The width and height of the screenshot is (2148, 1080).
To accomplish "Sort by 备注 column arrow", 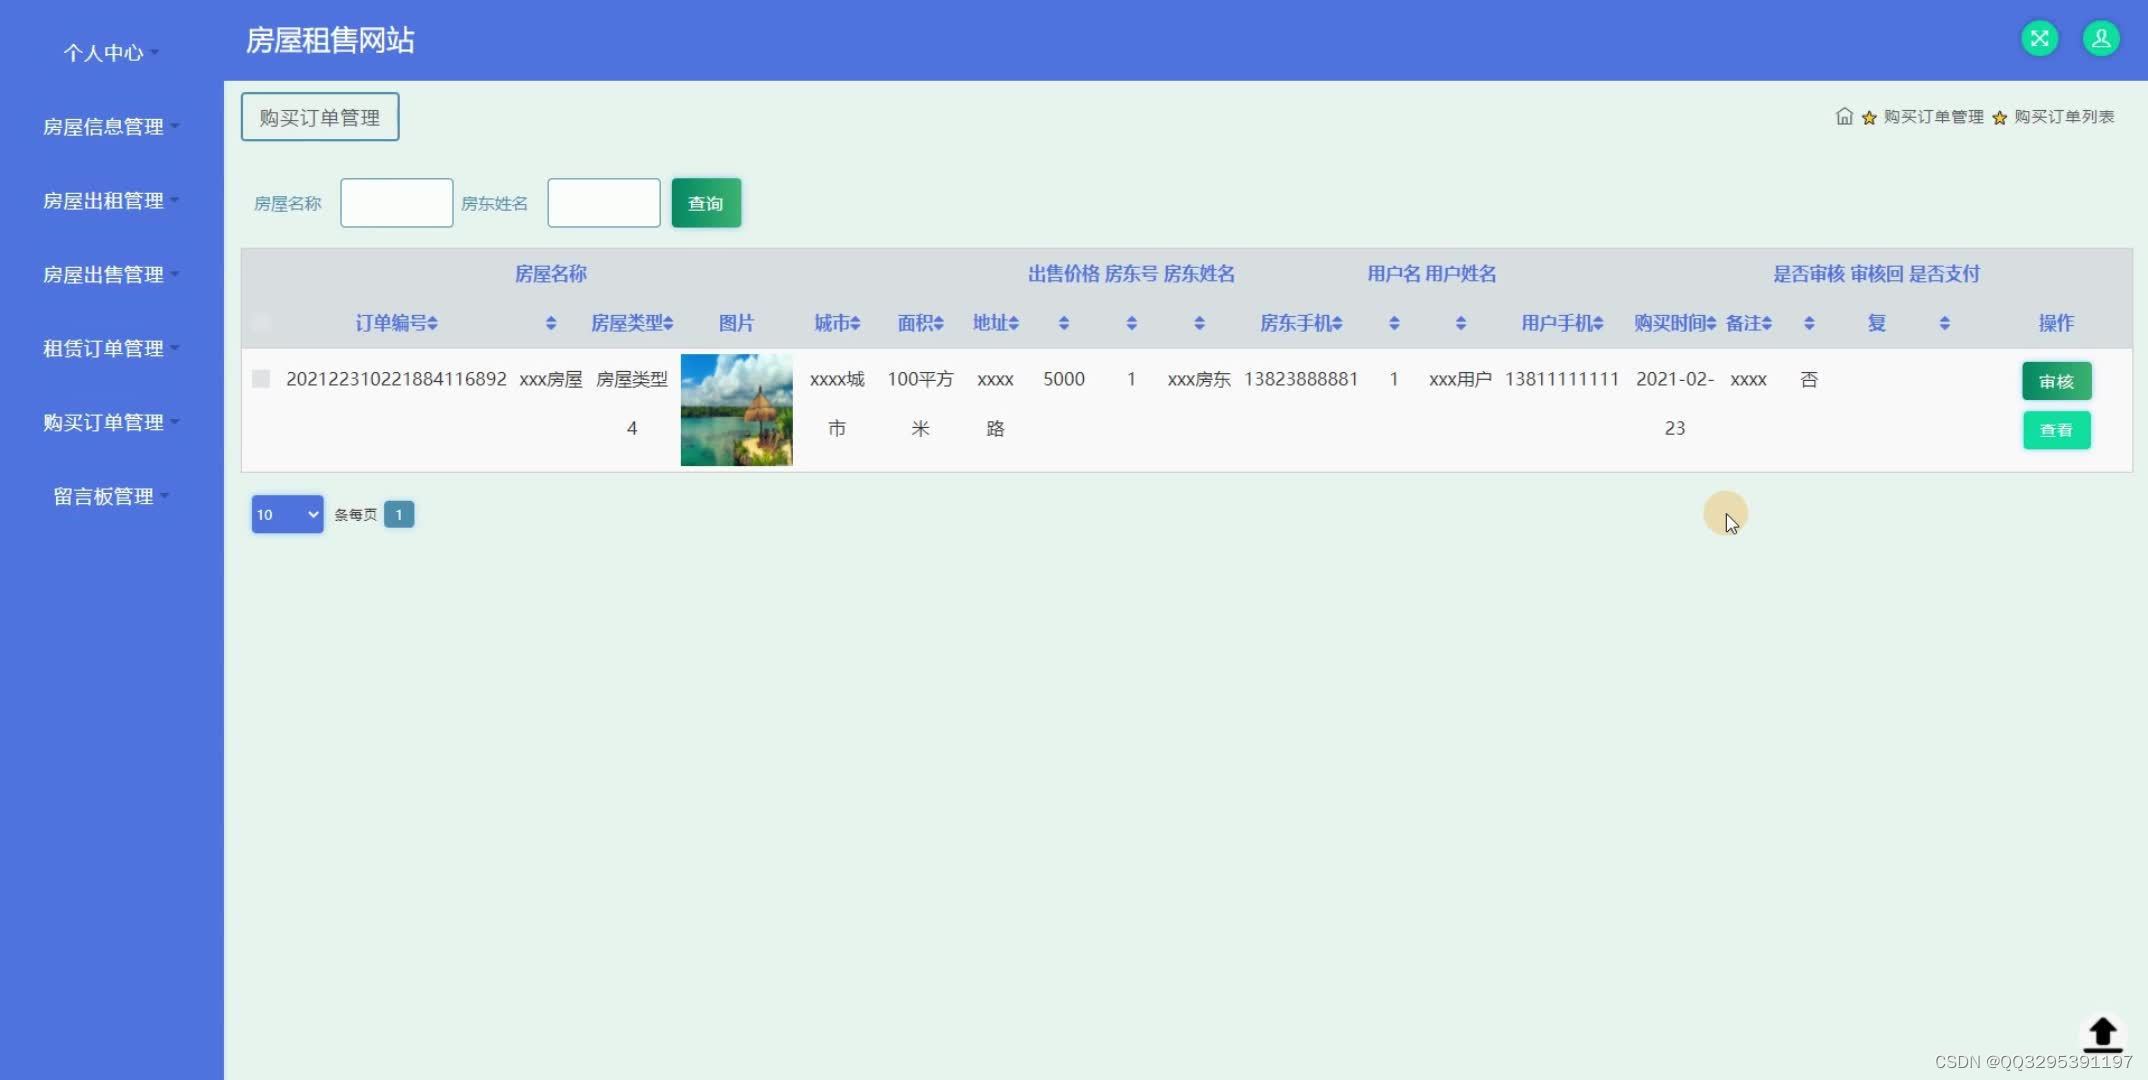I will (1767, 323).
